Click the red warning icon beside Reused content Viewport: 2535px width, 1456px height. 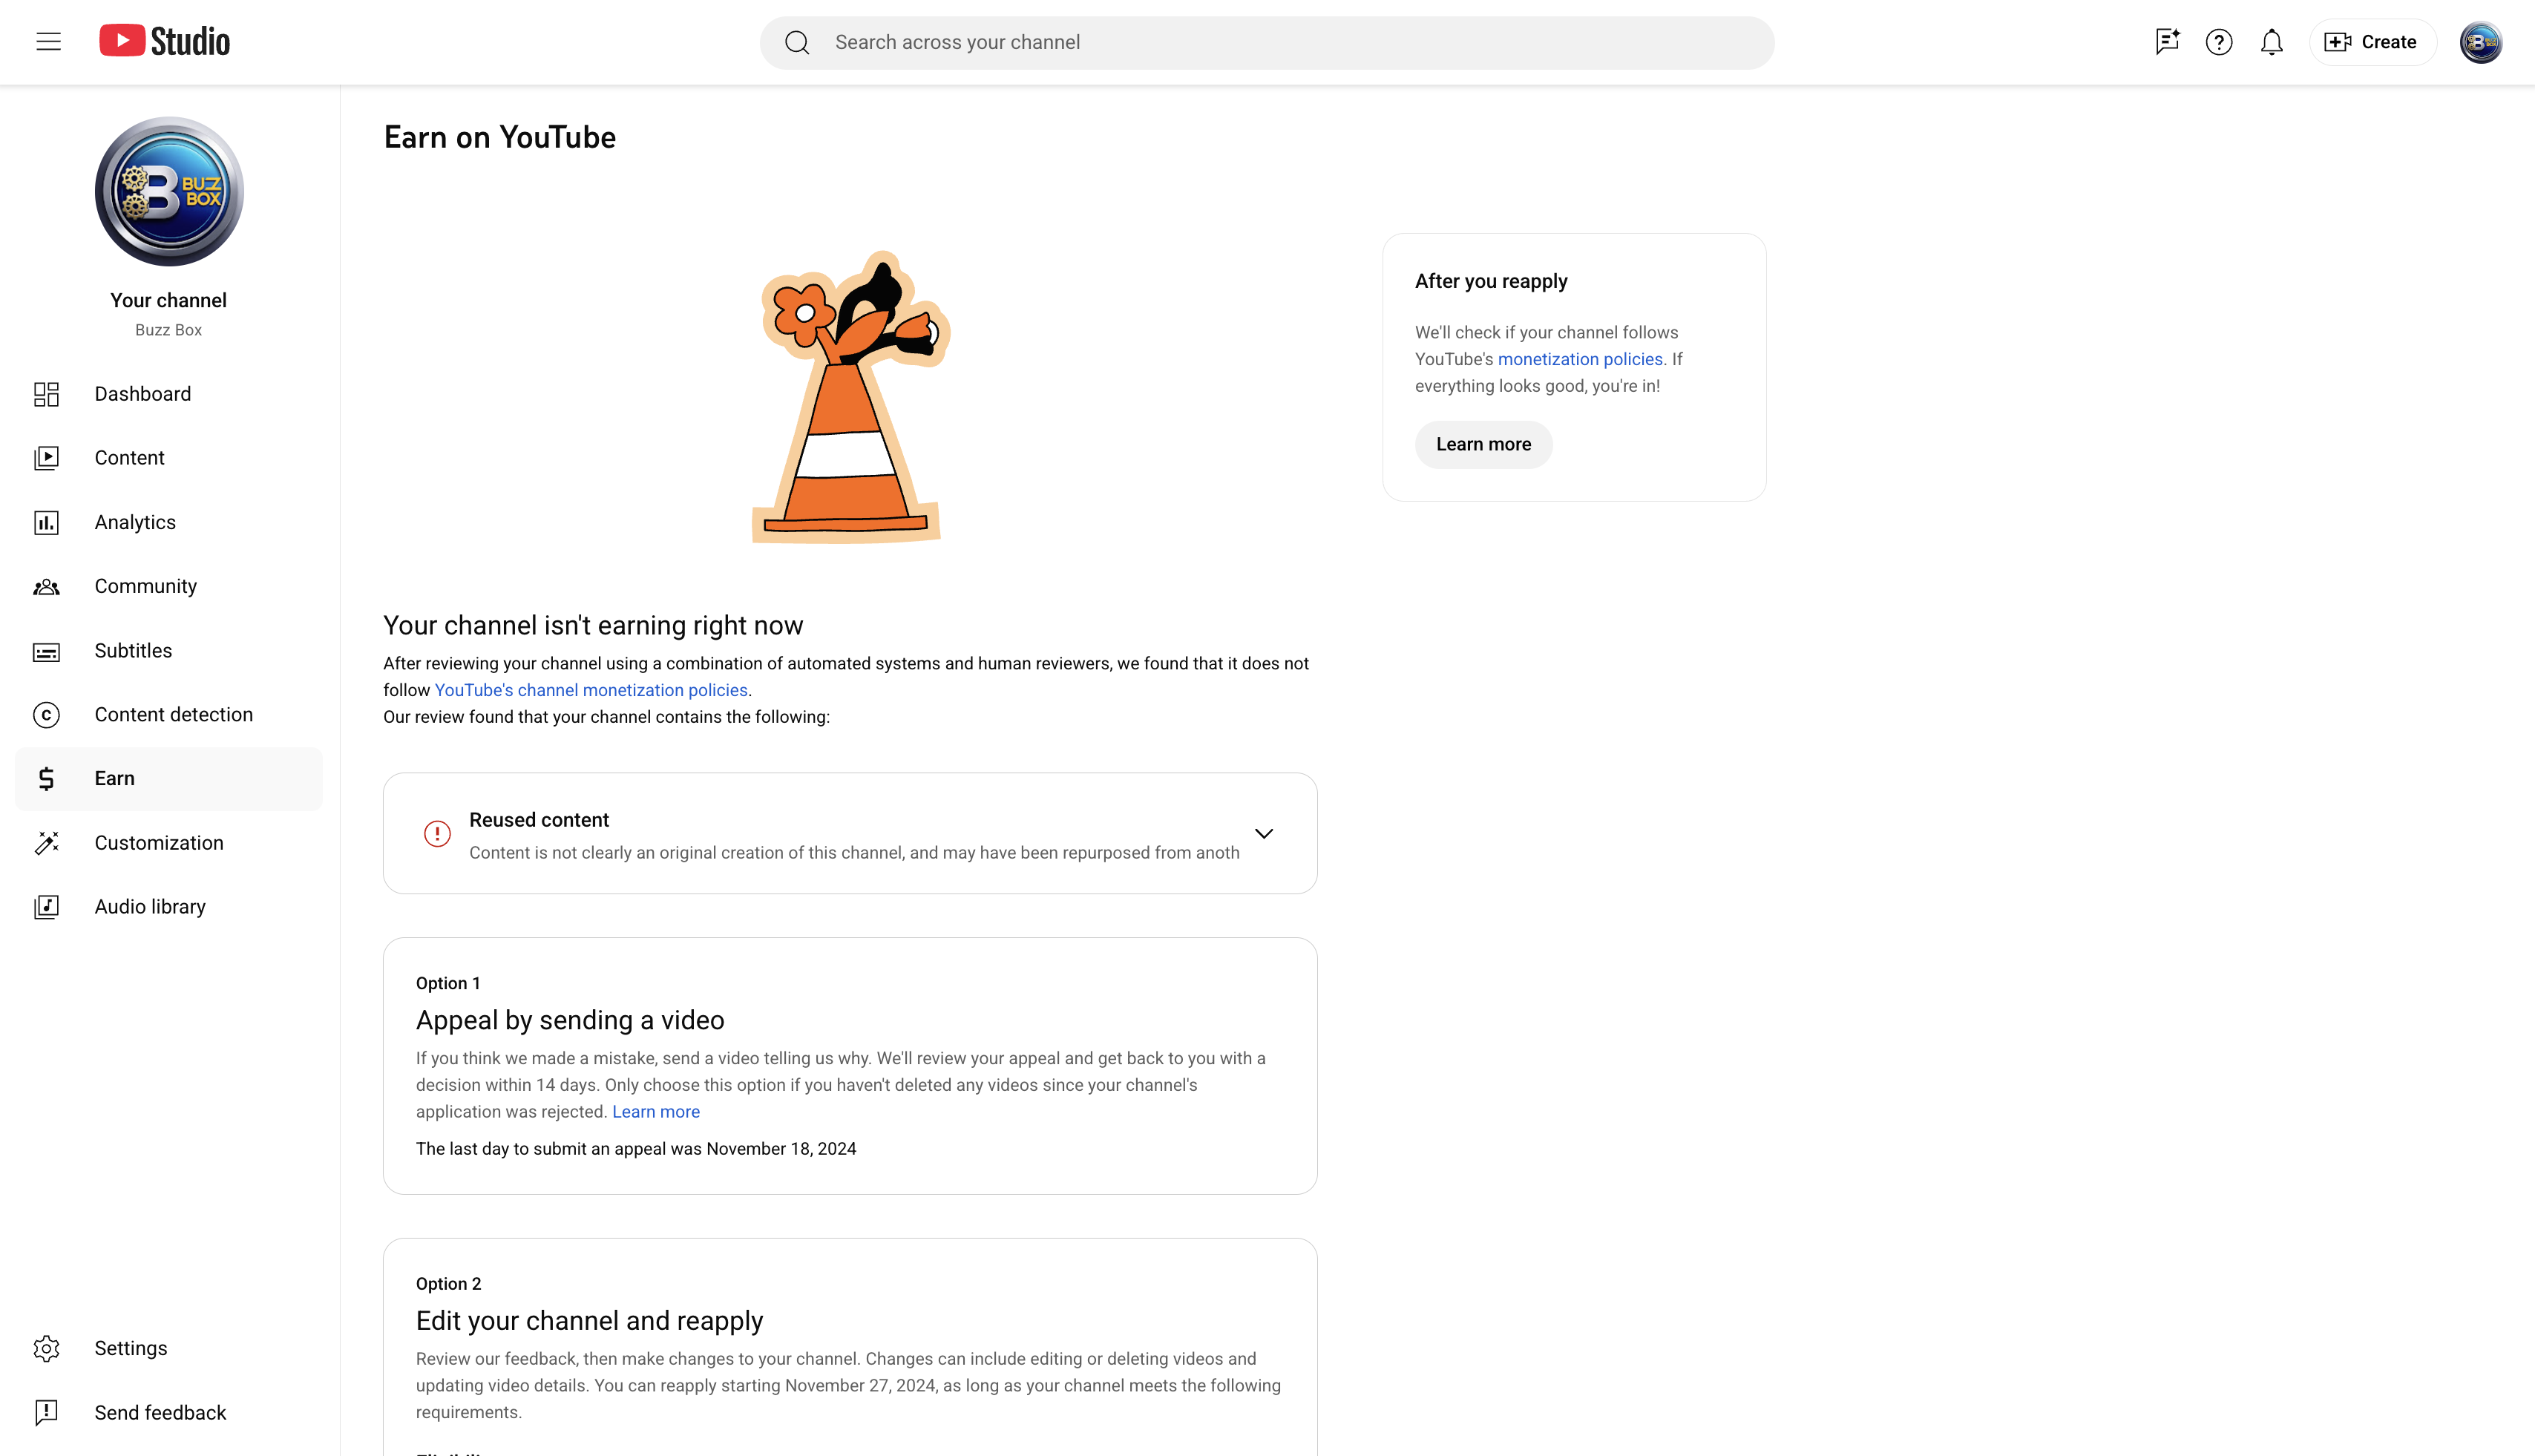437,833
